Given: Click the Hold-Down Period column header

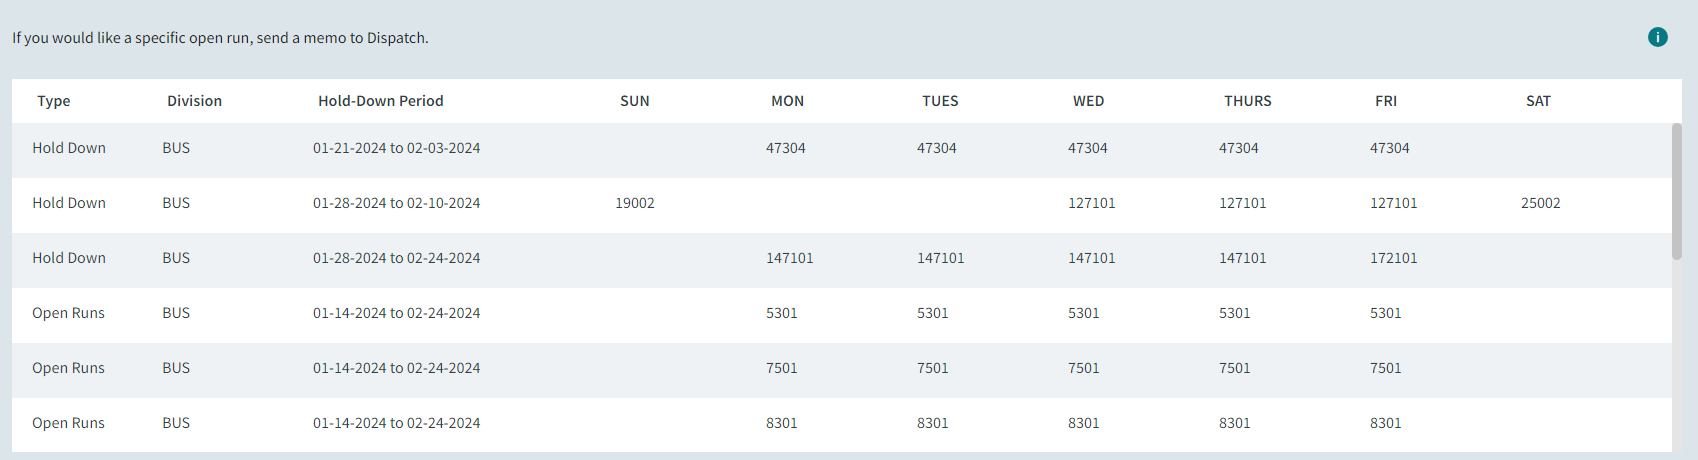Looking at the screenshot, I should 380,101.
